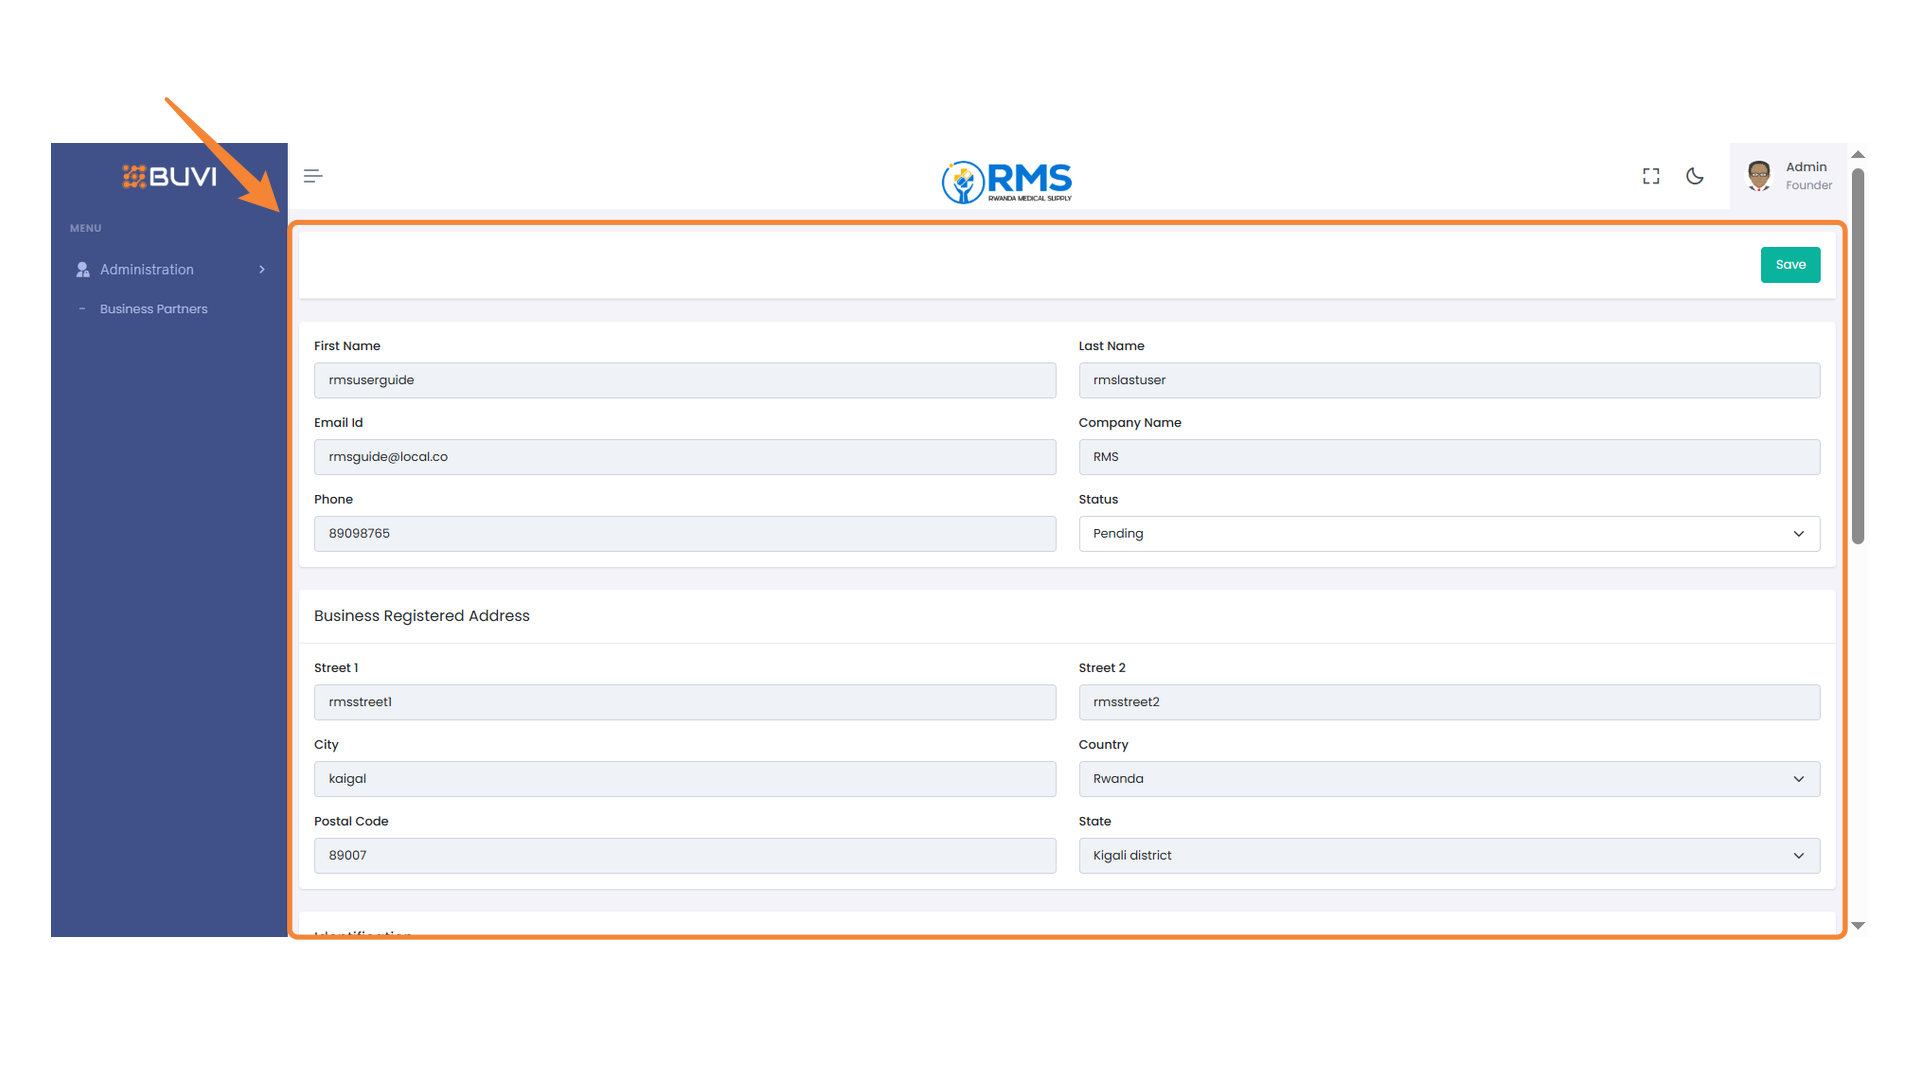Select the Administration user icon
This screenshot has height=1080, width=1920.
[x=81, y=269]
